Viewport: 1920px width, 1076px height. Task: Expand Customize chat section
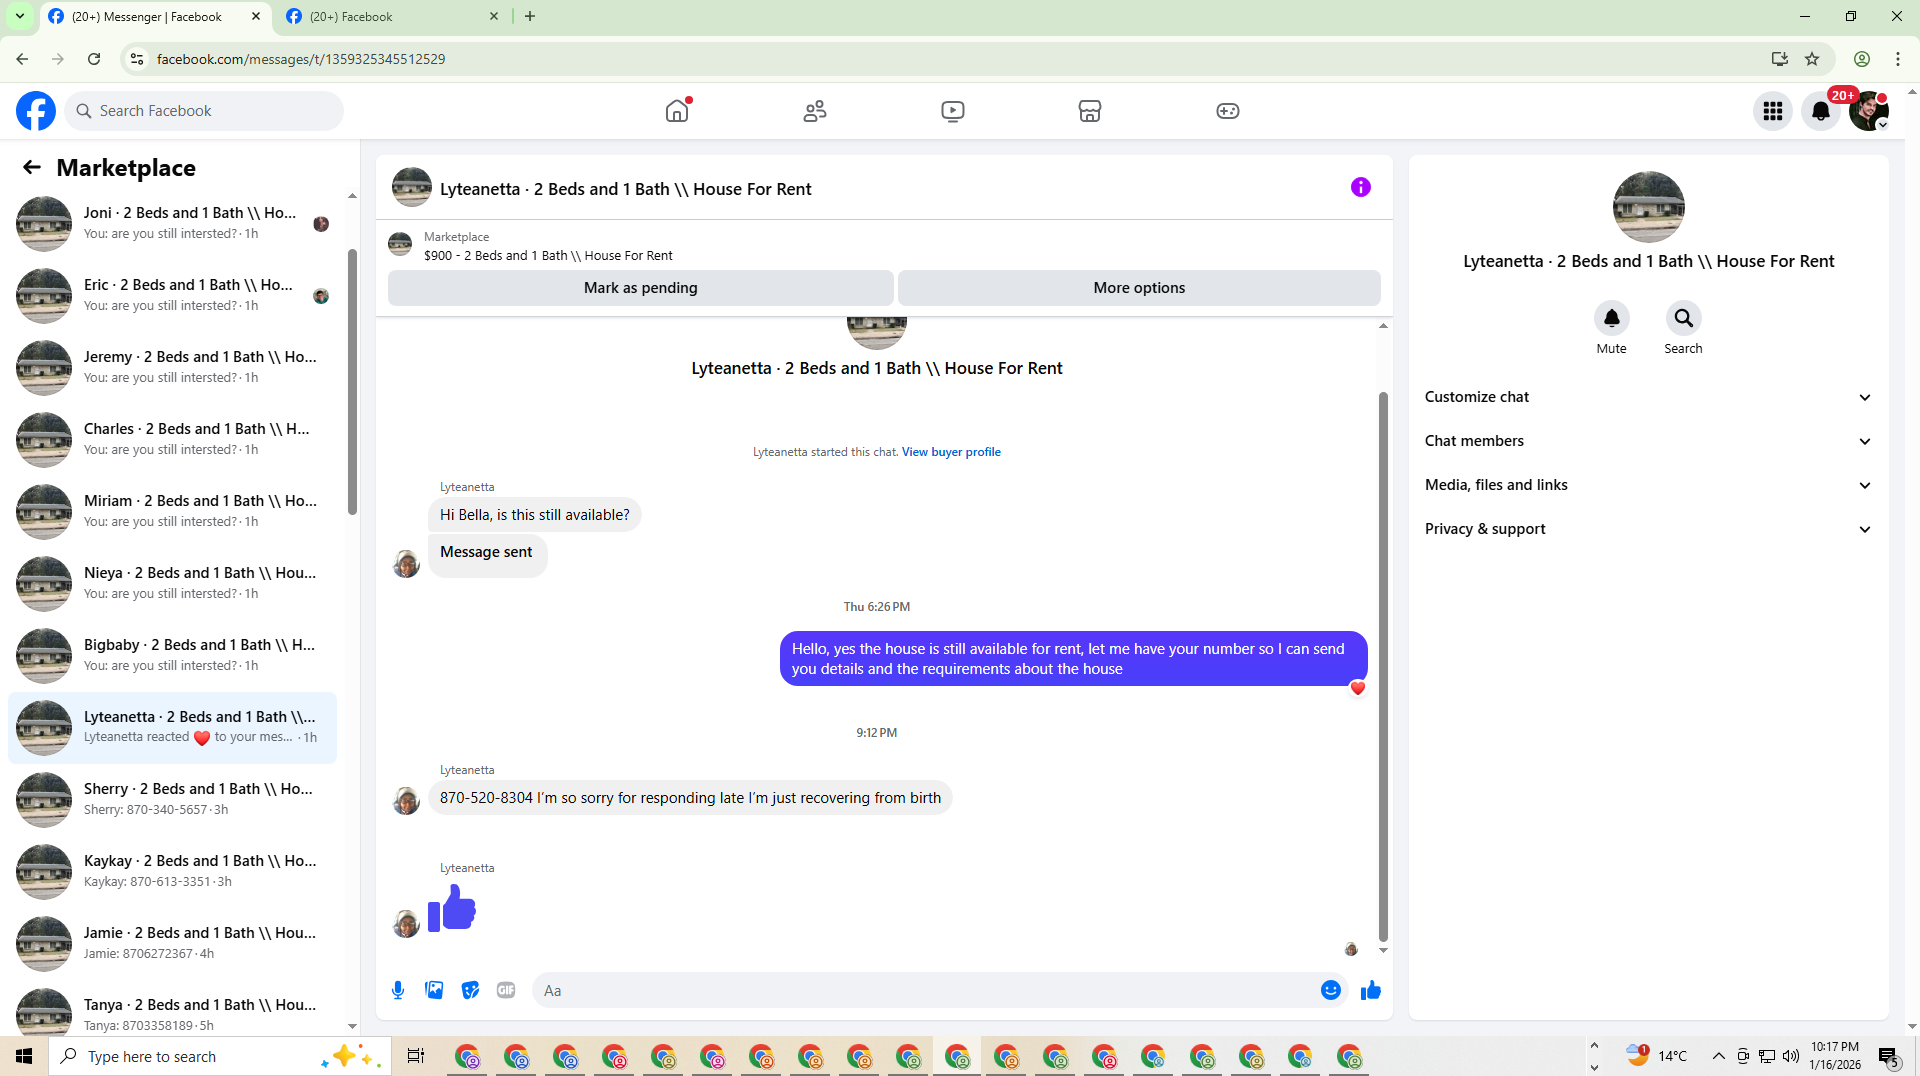click(1648, 397)
